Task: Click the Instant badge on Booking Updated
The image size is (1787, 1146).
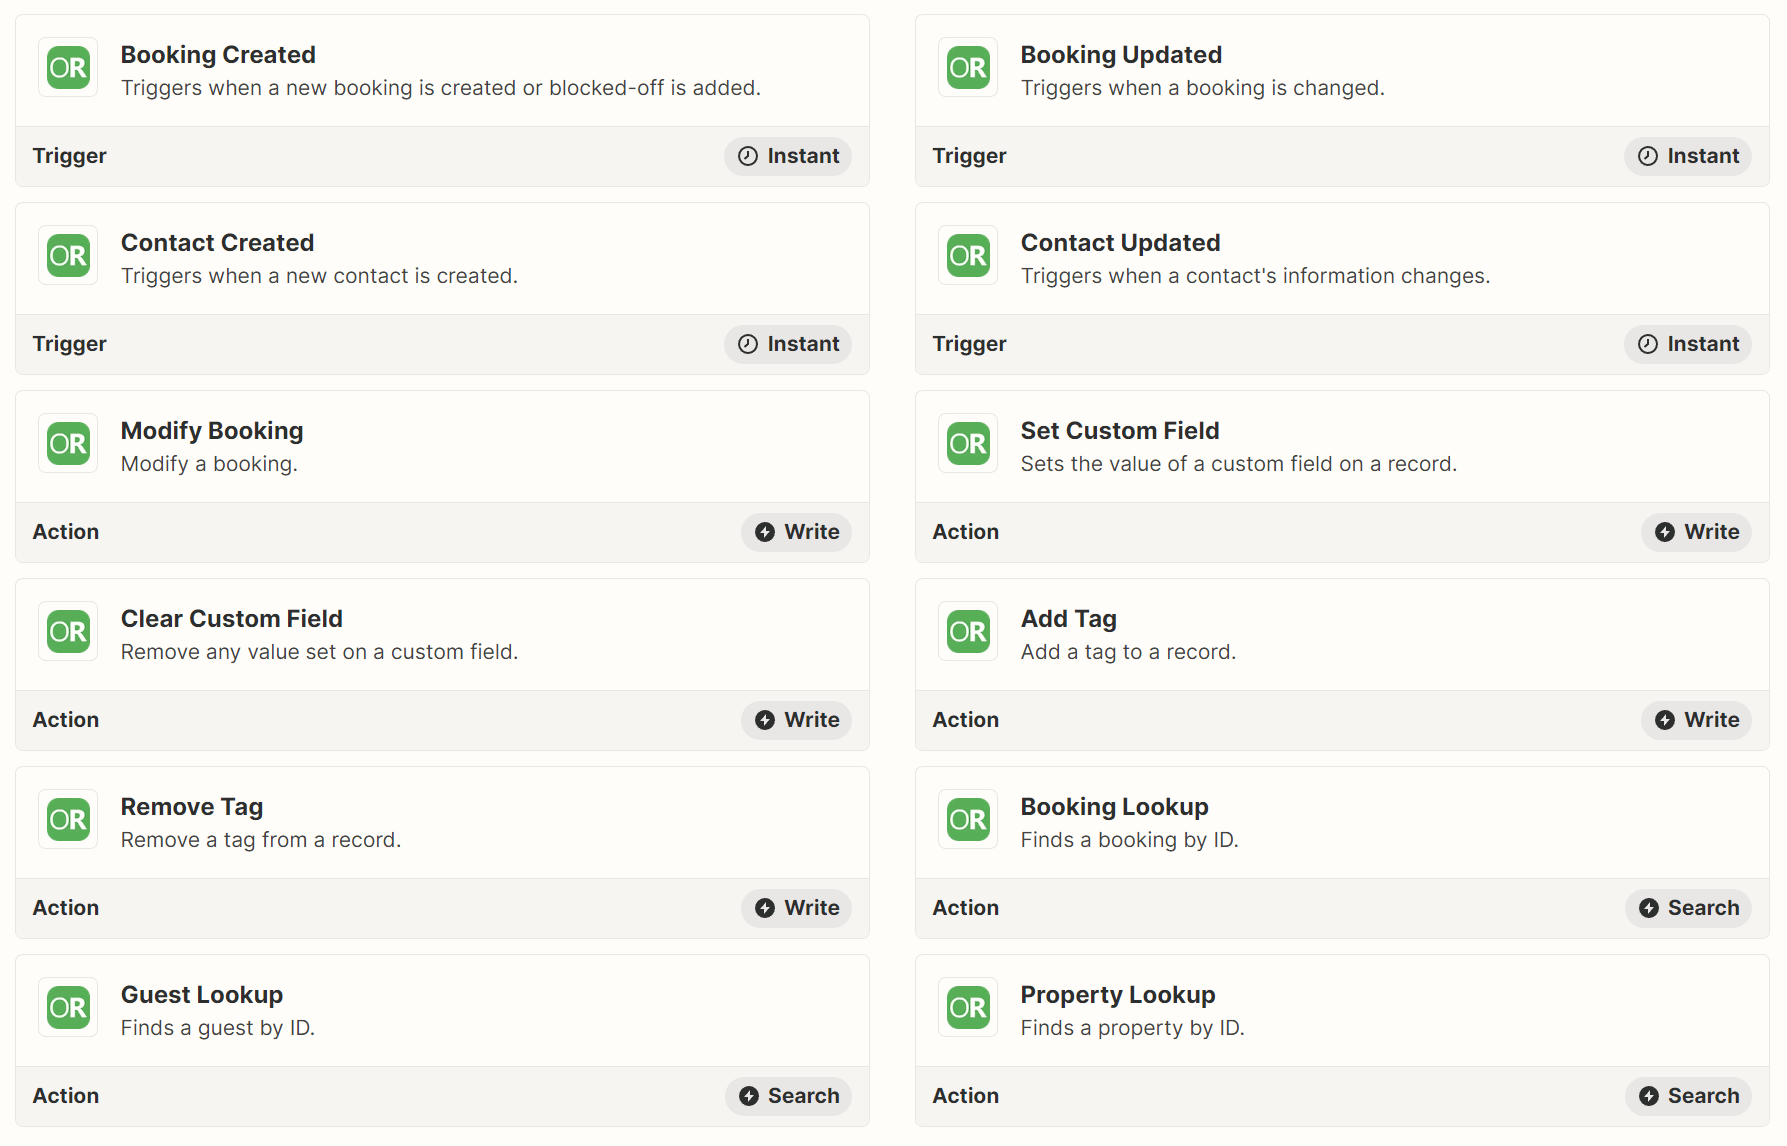Action: (1688, 156)
